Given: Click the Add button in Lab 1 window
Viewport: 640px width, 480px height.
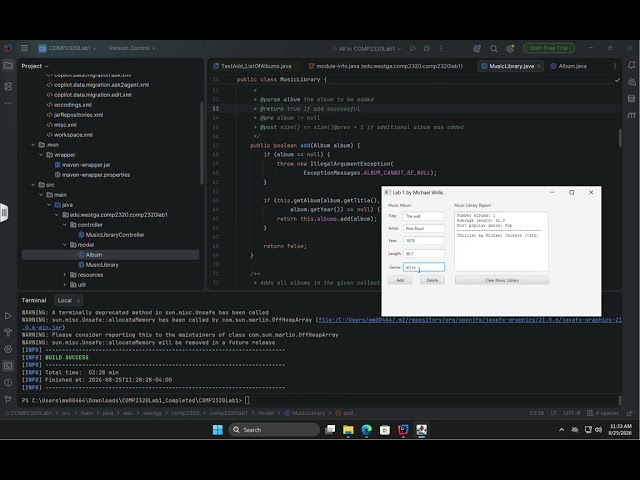Looking at the screenshot, I should (400, 280).
